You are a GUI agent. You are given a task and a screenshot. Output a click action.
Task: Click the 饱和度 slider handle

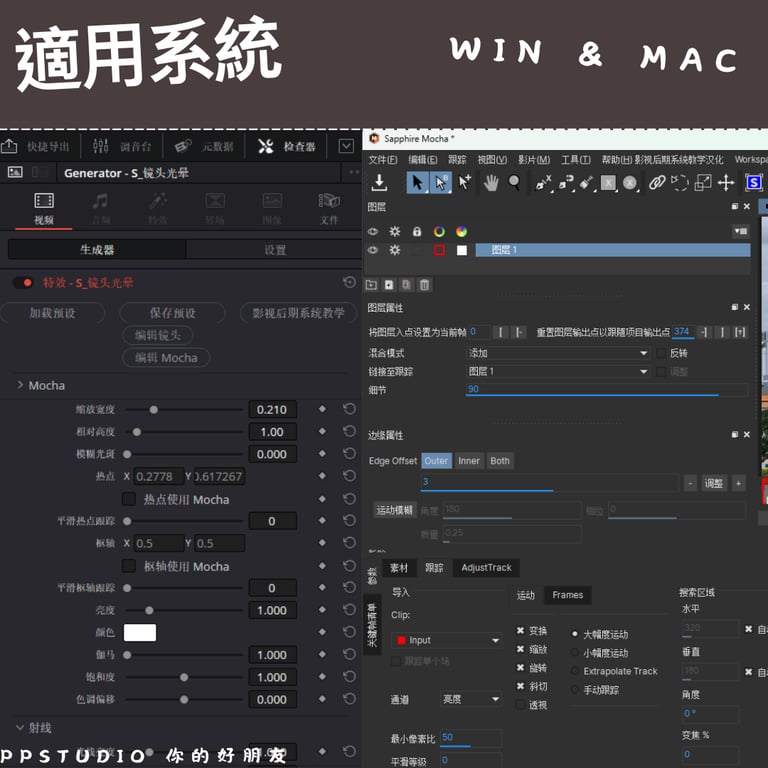click(x=184, y=677)
